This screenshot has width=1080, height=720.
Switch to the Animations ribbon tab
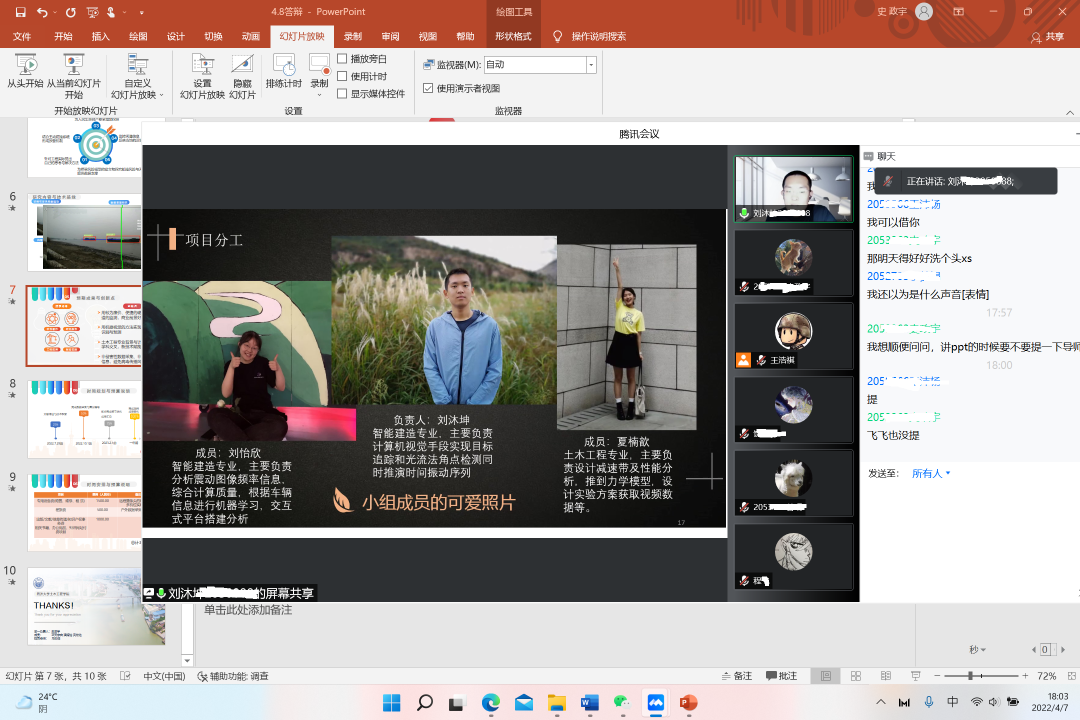(x=251, y=37)
